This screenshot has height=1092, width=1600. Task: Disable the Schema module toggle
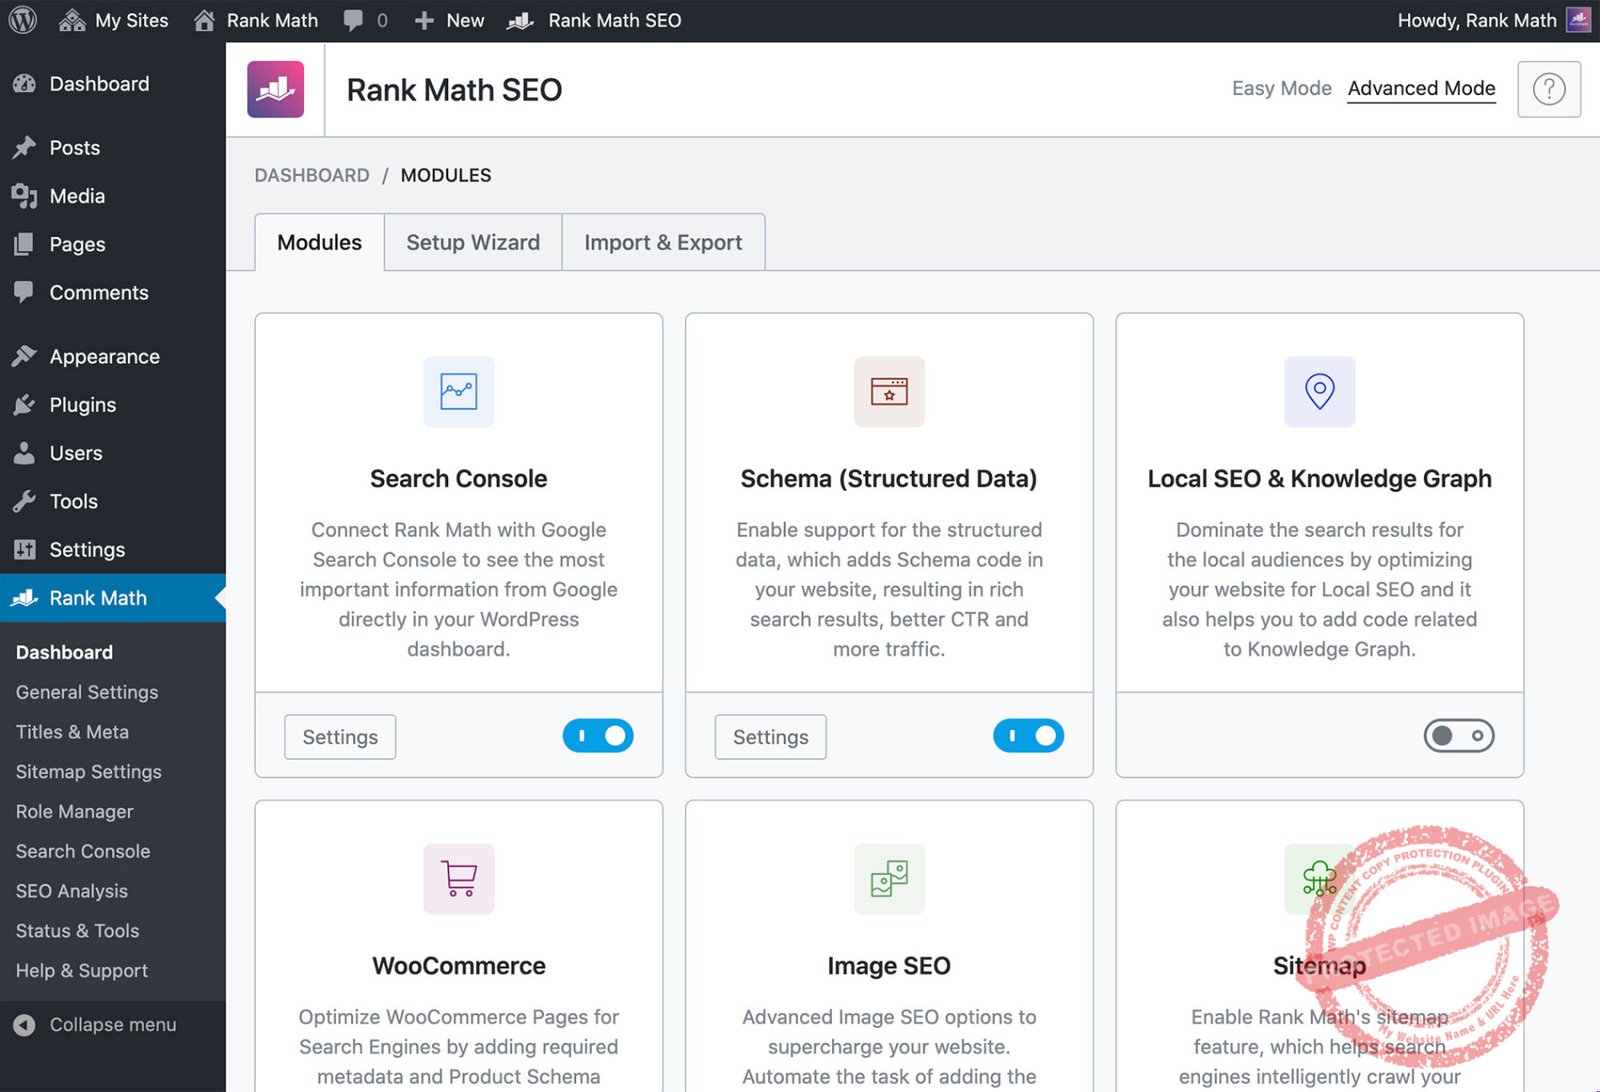[x=1028, y=736]
